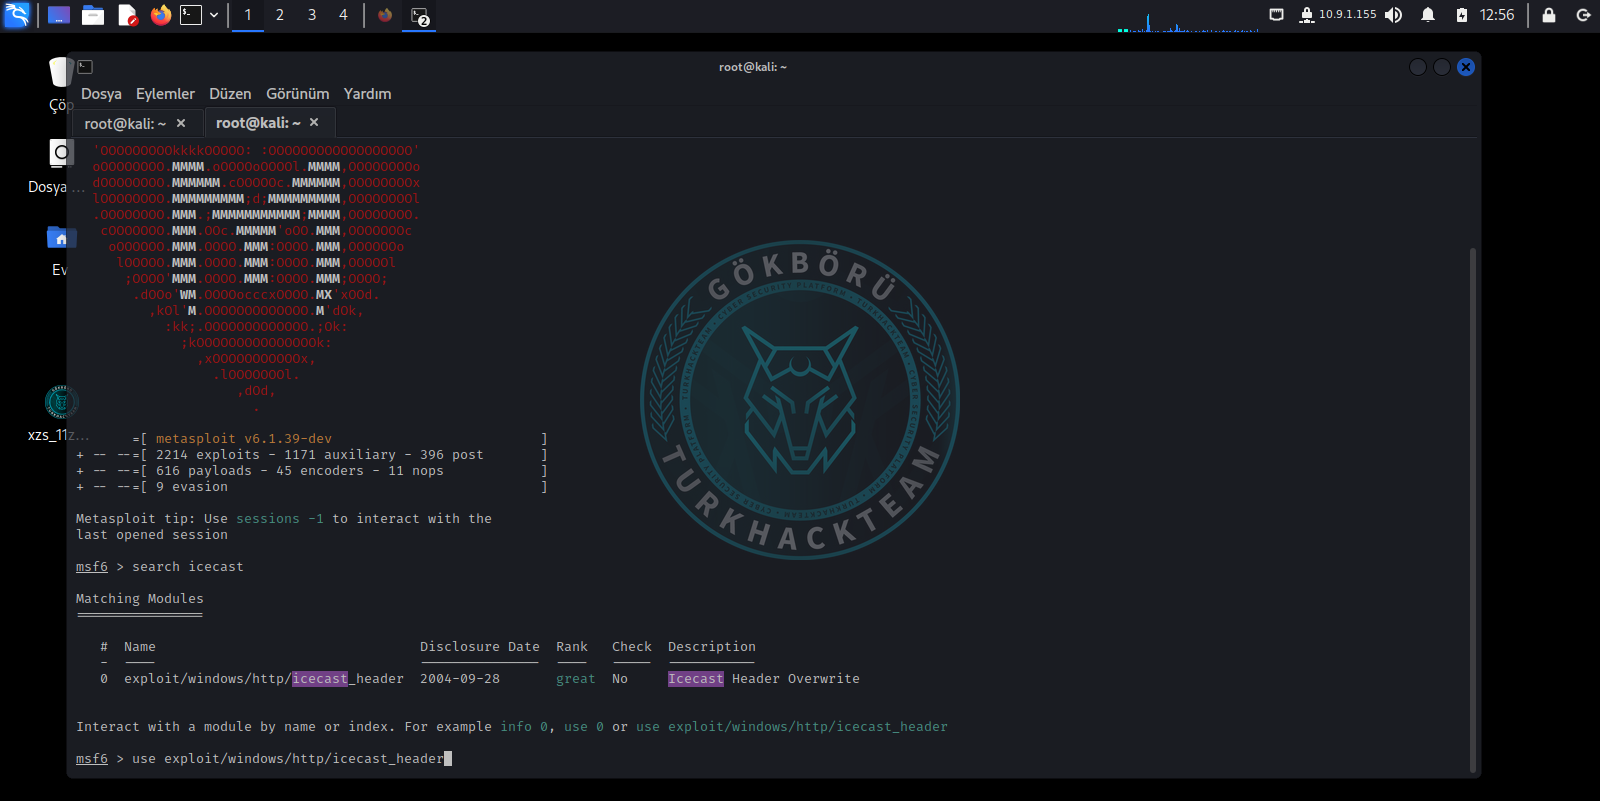Open the power manager battery icon
This screenshot has width=1600, height=801.
(1461, 15)
